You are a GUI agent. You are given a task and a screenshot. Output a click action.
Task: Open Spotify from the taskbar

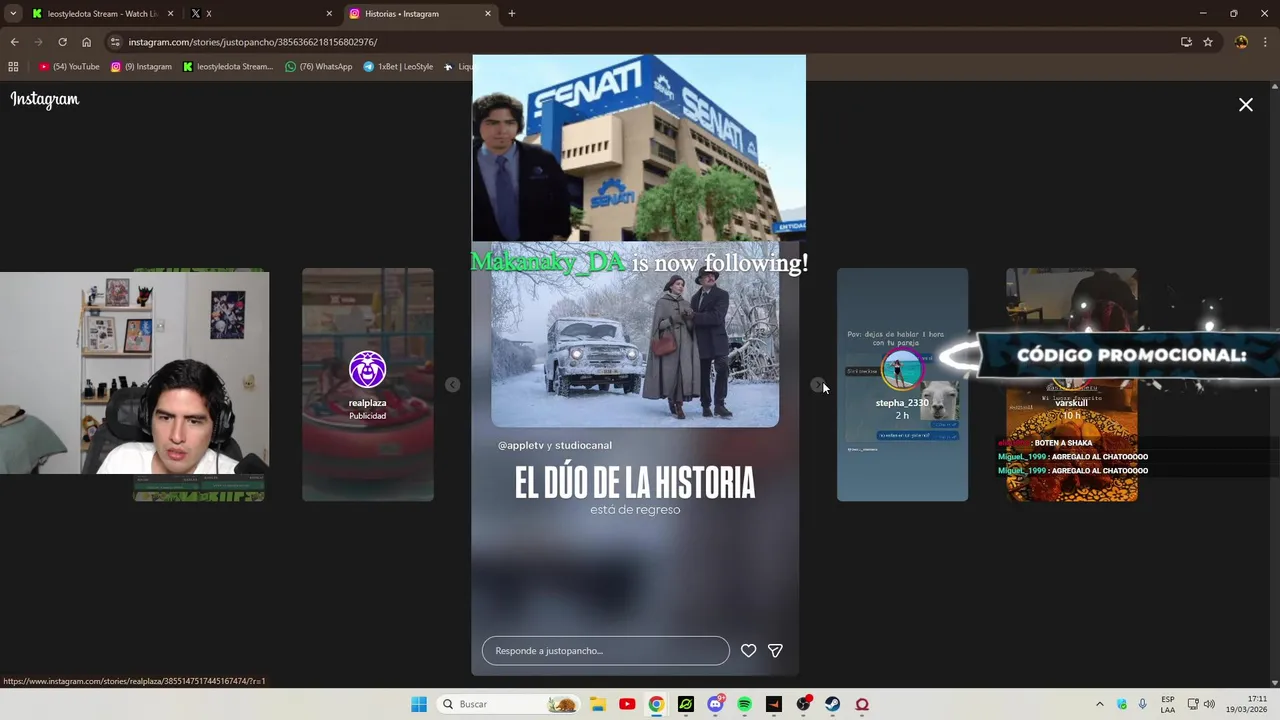744,704
